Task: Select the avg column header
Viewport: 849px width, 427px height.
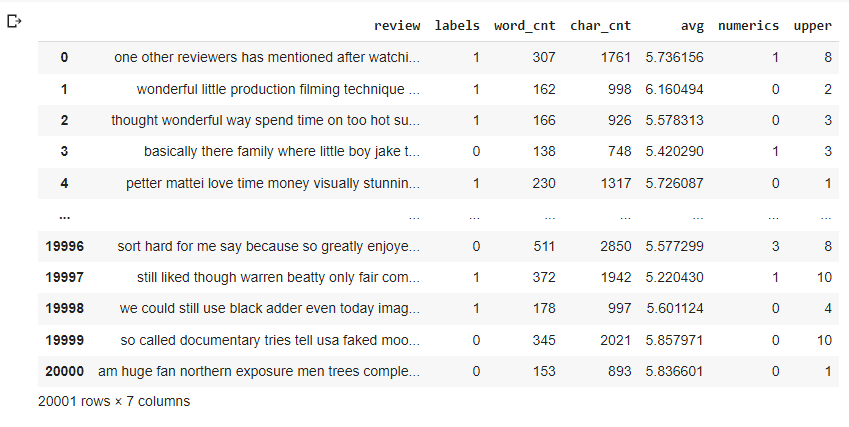Action: (693, 25)
